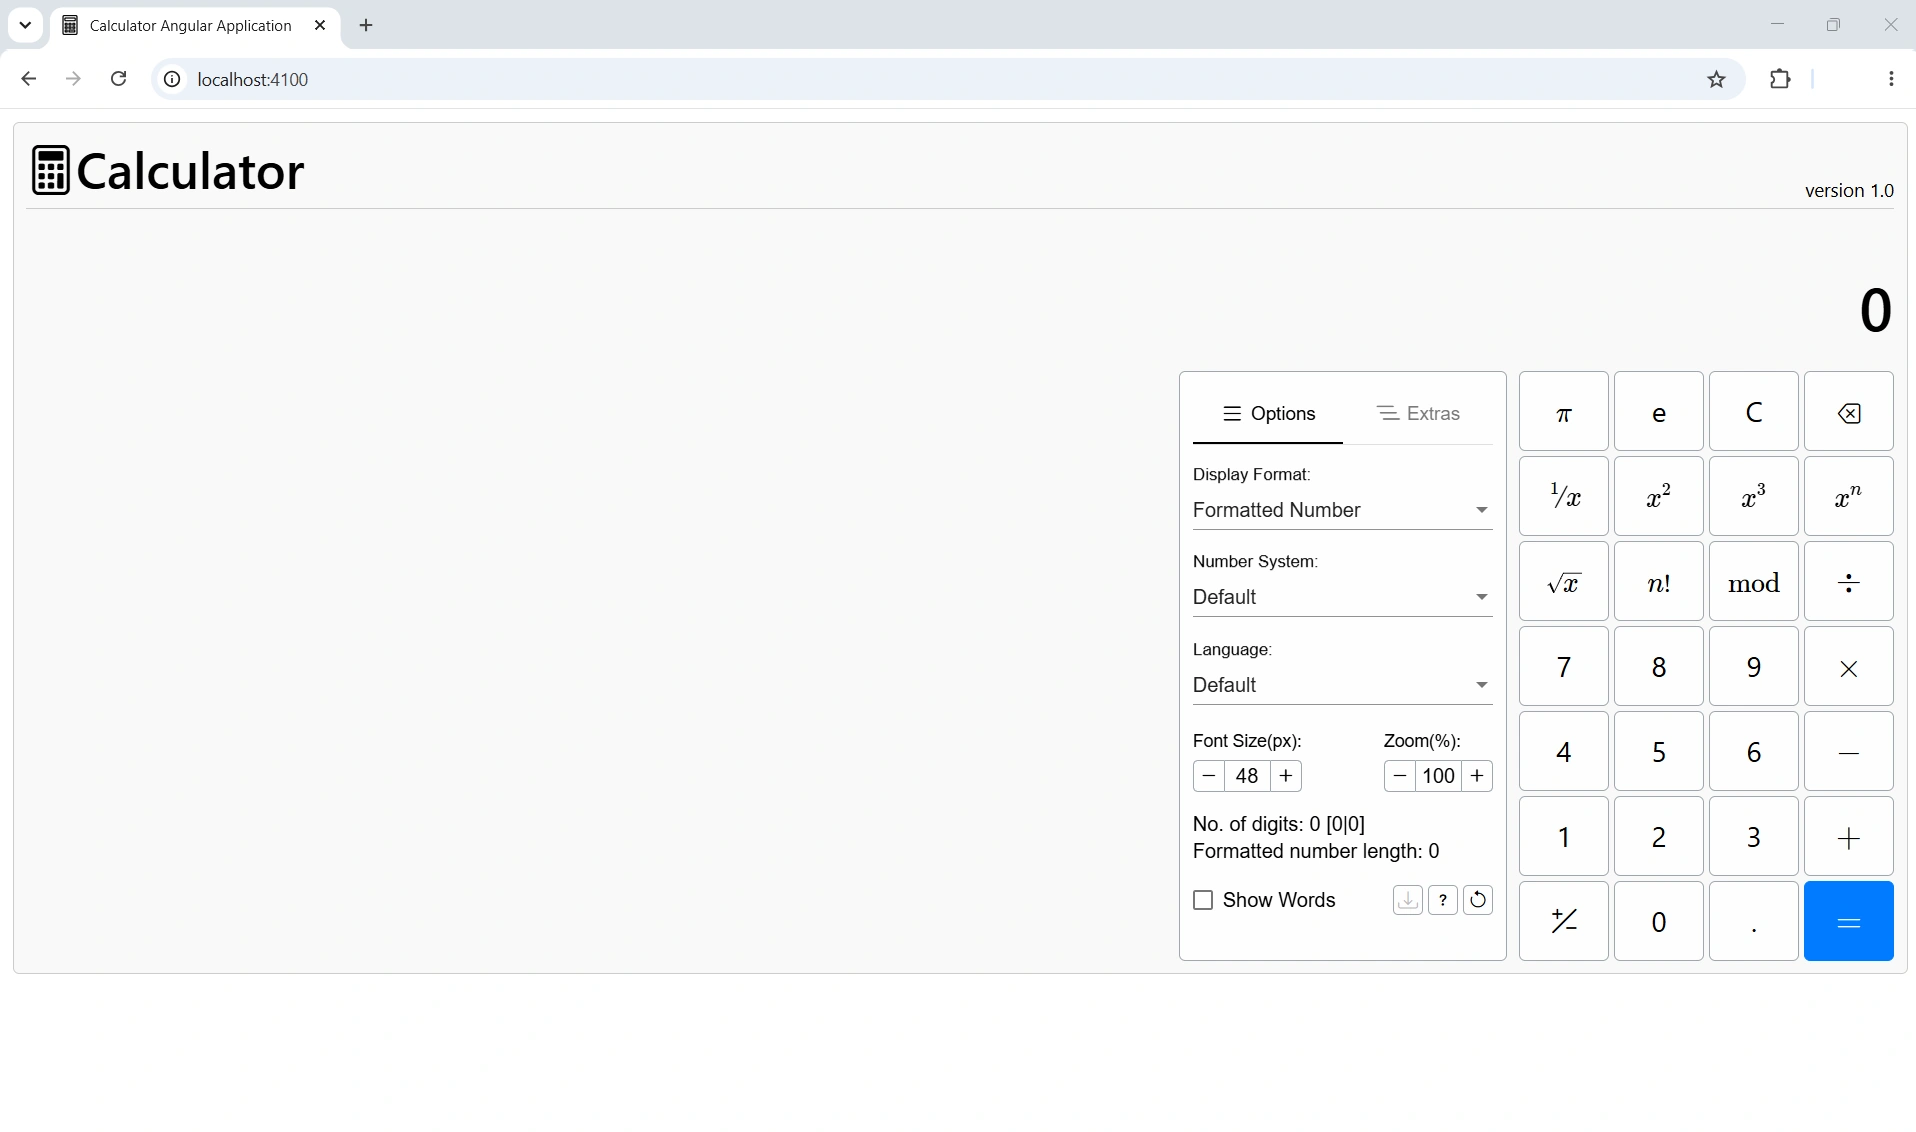Enable the Show Words checkbox
The width and height of the screenshot is (1916, 1132).
(1203, 900)
